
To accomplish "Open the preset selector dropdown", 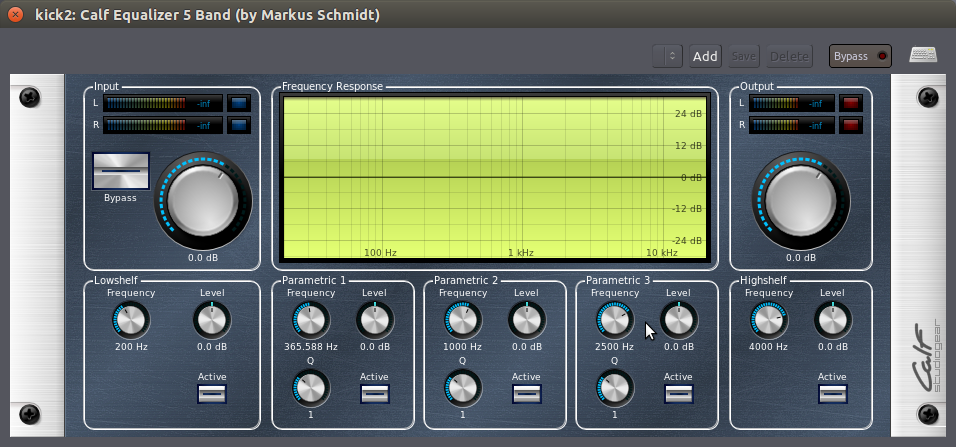I will click(x=667, y=56).
